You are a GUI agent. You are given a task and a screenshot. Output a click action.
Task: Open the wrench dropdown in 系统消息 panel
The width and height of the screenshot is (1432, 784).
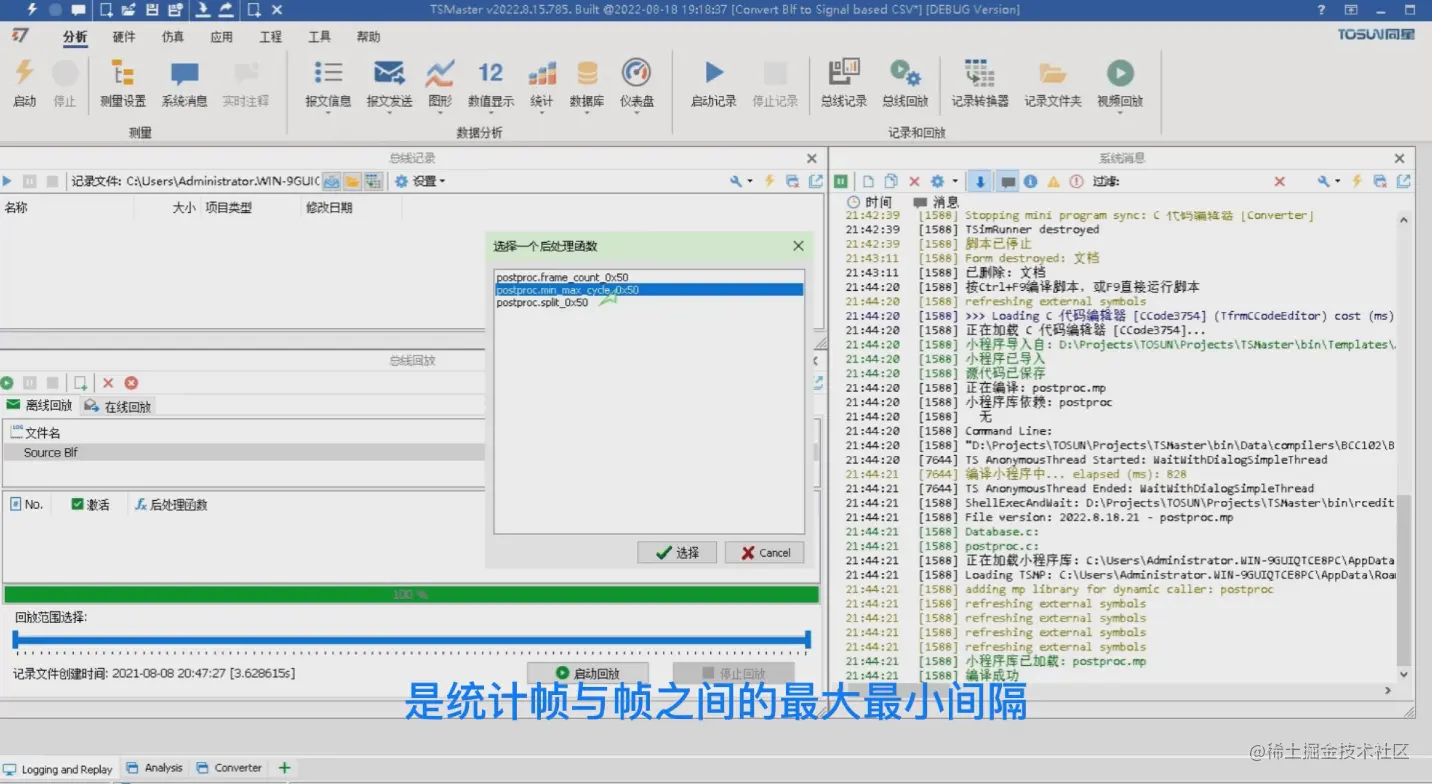tap(1329, 182)
